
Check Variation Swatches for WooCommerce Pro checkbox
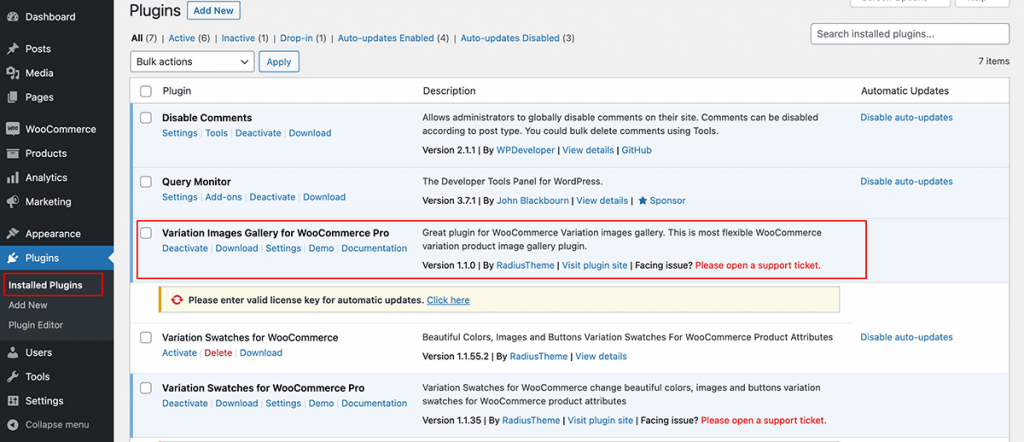pos(146,388)
